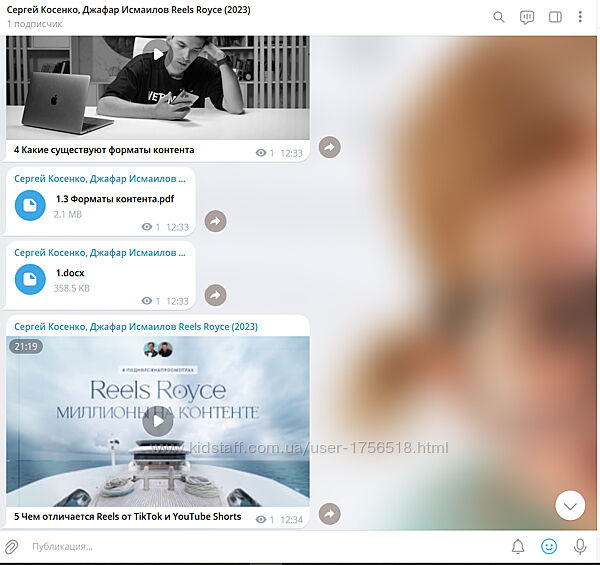Image resolution: width=600 pixels, height=565 pixels.
Task: Forward the '1.3 Форматы контента.pdf' message
Action: click(x=215, y=221)
